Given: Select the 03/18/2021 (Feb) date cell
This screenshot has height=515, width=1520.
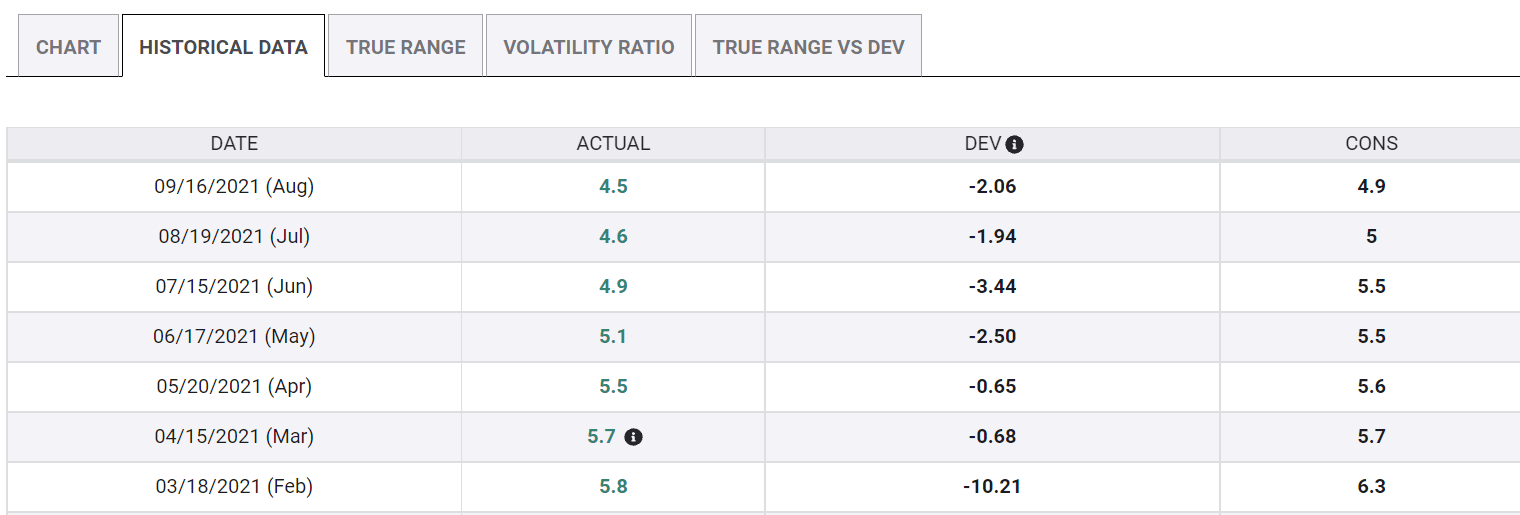Looking at the screenshot, I should coord(234,486).
